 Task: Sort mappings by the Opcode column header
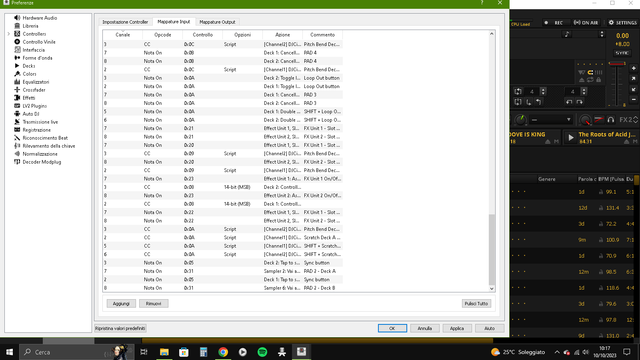[x=162, y=35]
